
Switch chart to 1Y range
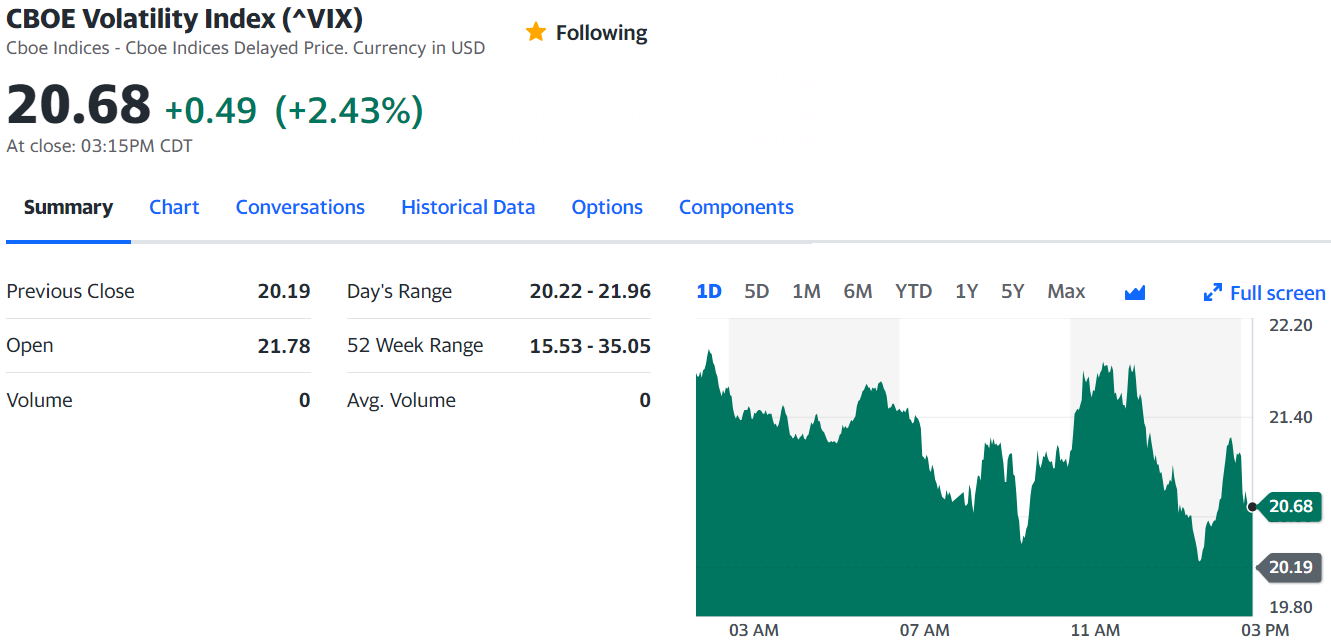pyautogui.click(x=966, y=291)
